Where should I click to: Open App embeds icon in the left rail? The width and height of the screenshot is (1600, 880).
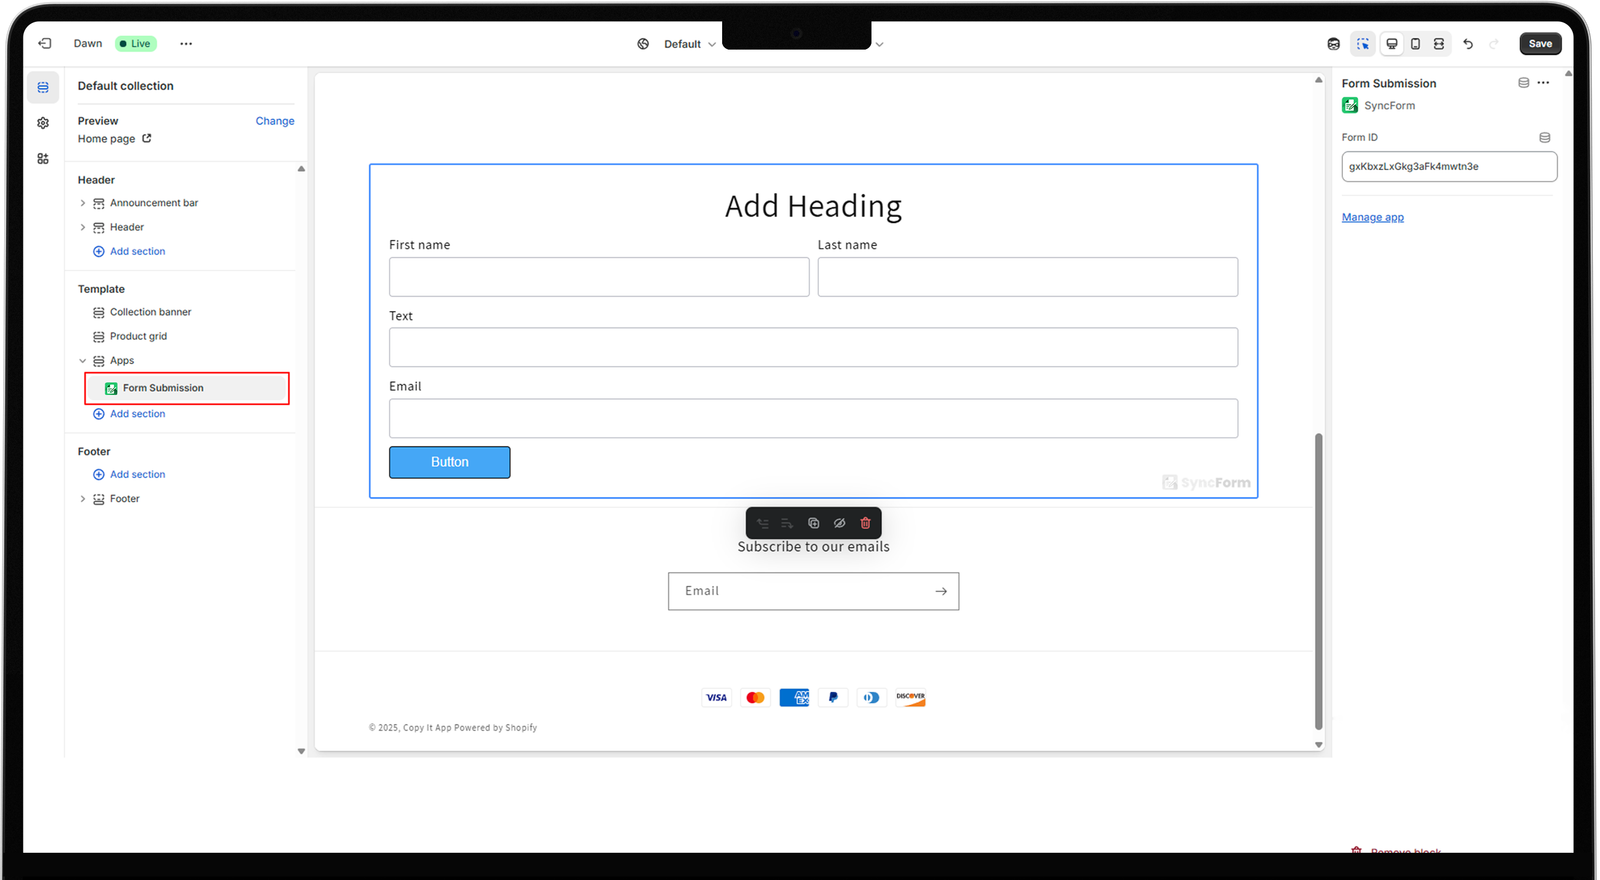tap(43, 159)
